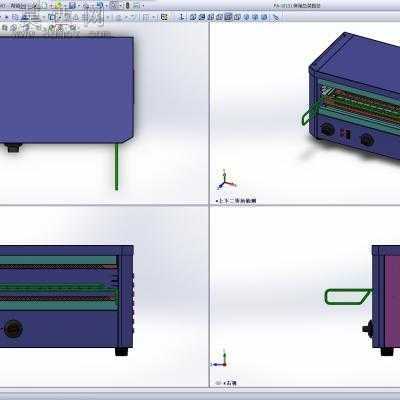Image resolution: width=400 pixels, height=400 pixels.
Task: Select the blue top cover in top-view pane
Action: pyautogui.click(x=67, y=90)
